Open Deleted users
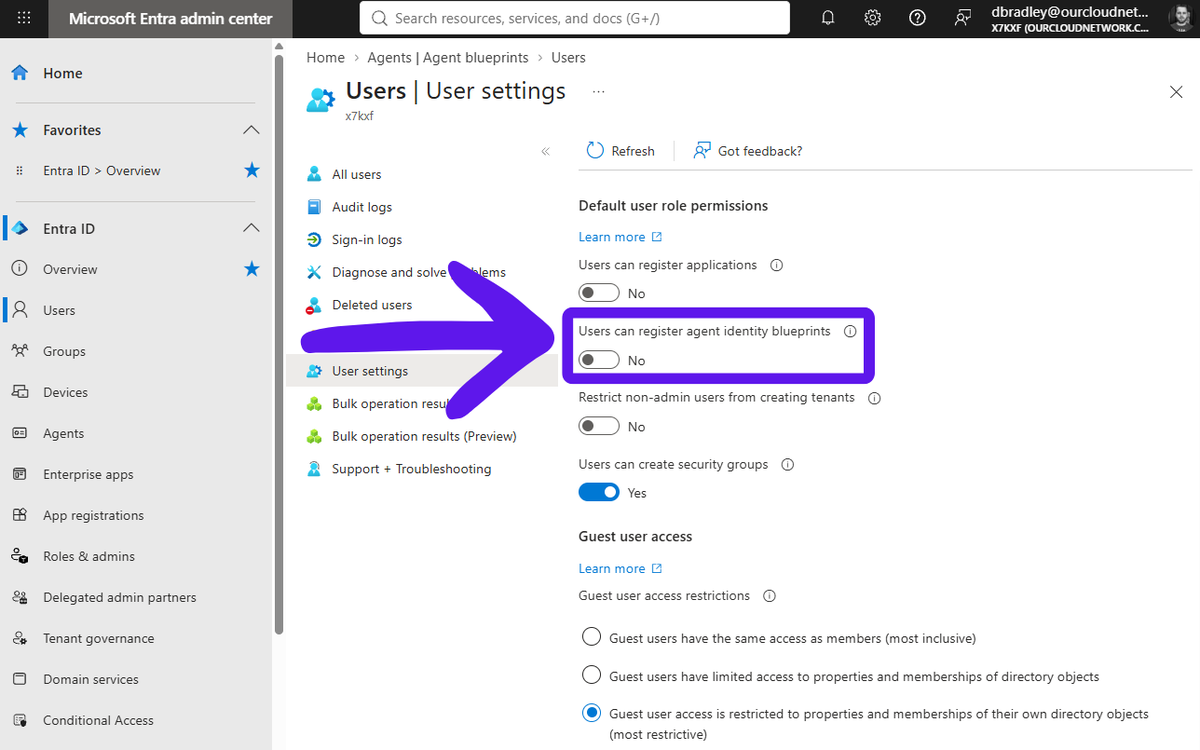This screenshot has height=750, width=1200. point(372,305)
